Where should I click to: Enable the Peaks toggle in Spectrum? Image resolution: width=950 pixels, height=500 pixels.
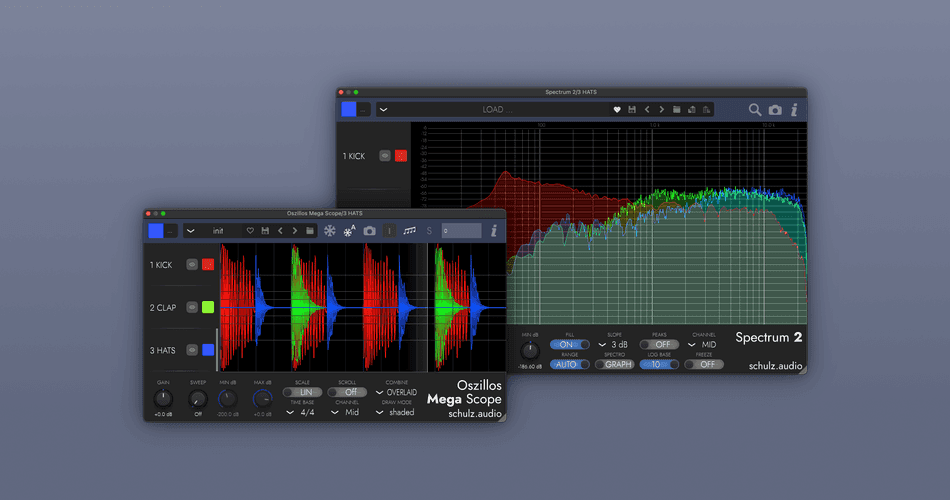click(x=659, y=344)
